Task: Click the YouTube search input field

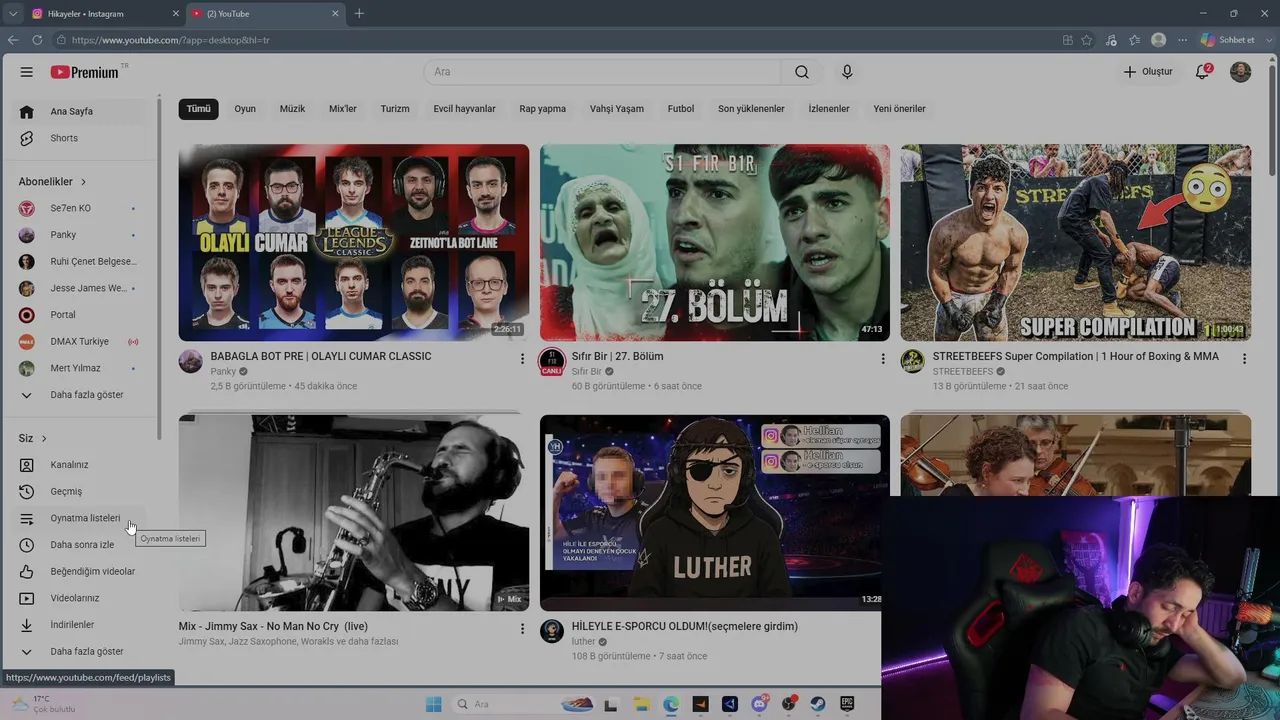Action: [603, 72]
